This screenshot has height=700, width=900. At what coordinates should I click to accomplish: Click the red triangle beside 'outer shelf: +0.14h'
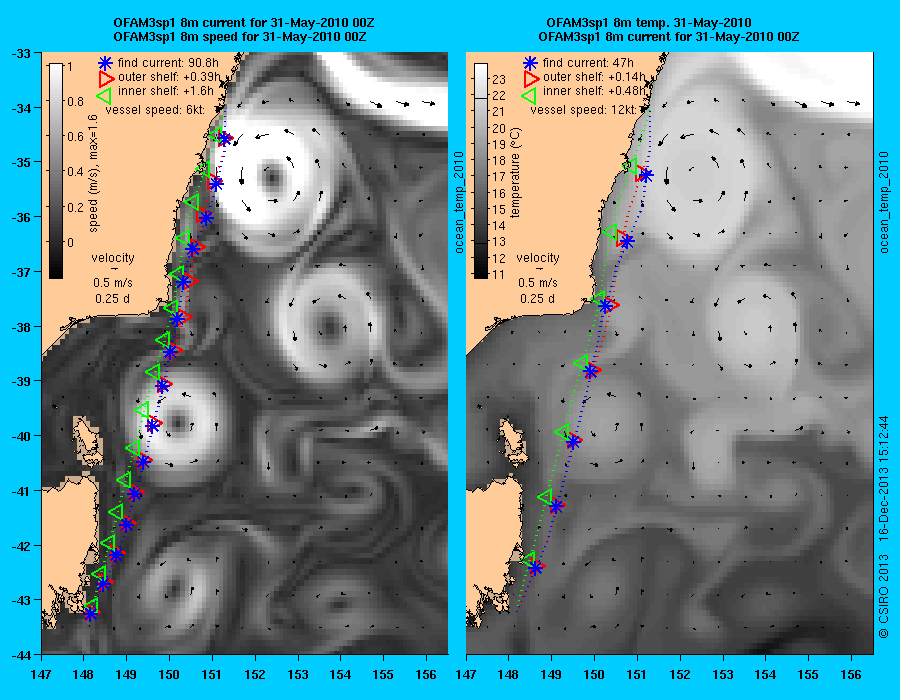click(x=532, y=77)
